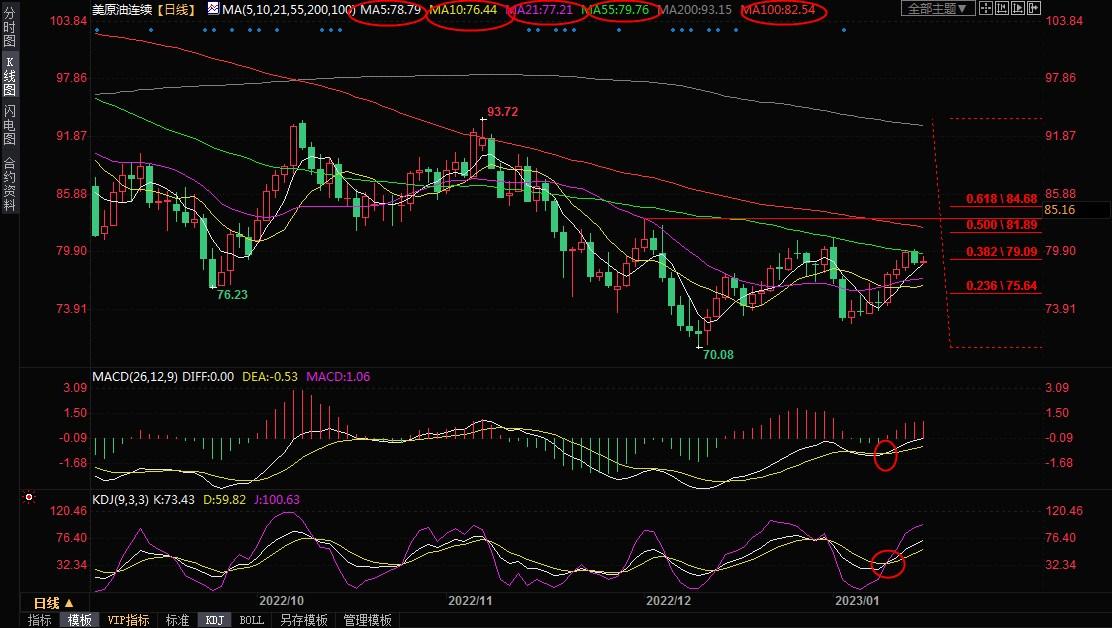Toggle the KDJ indicator template
The image size is (1112, 628).
[x=214, y=620]
